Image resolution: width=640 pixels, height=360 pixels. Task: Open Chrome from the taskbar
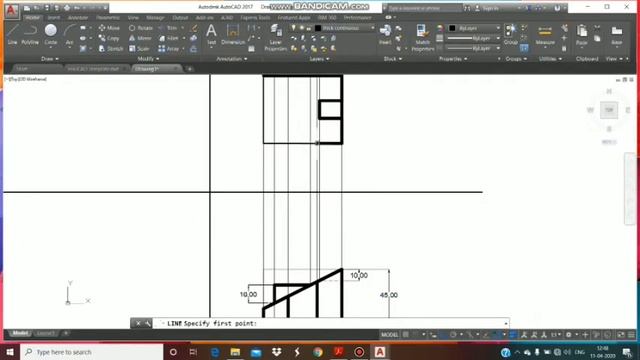(x=318, y=352)
